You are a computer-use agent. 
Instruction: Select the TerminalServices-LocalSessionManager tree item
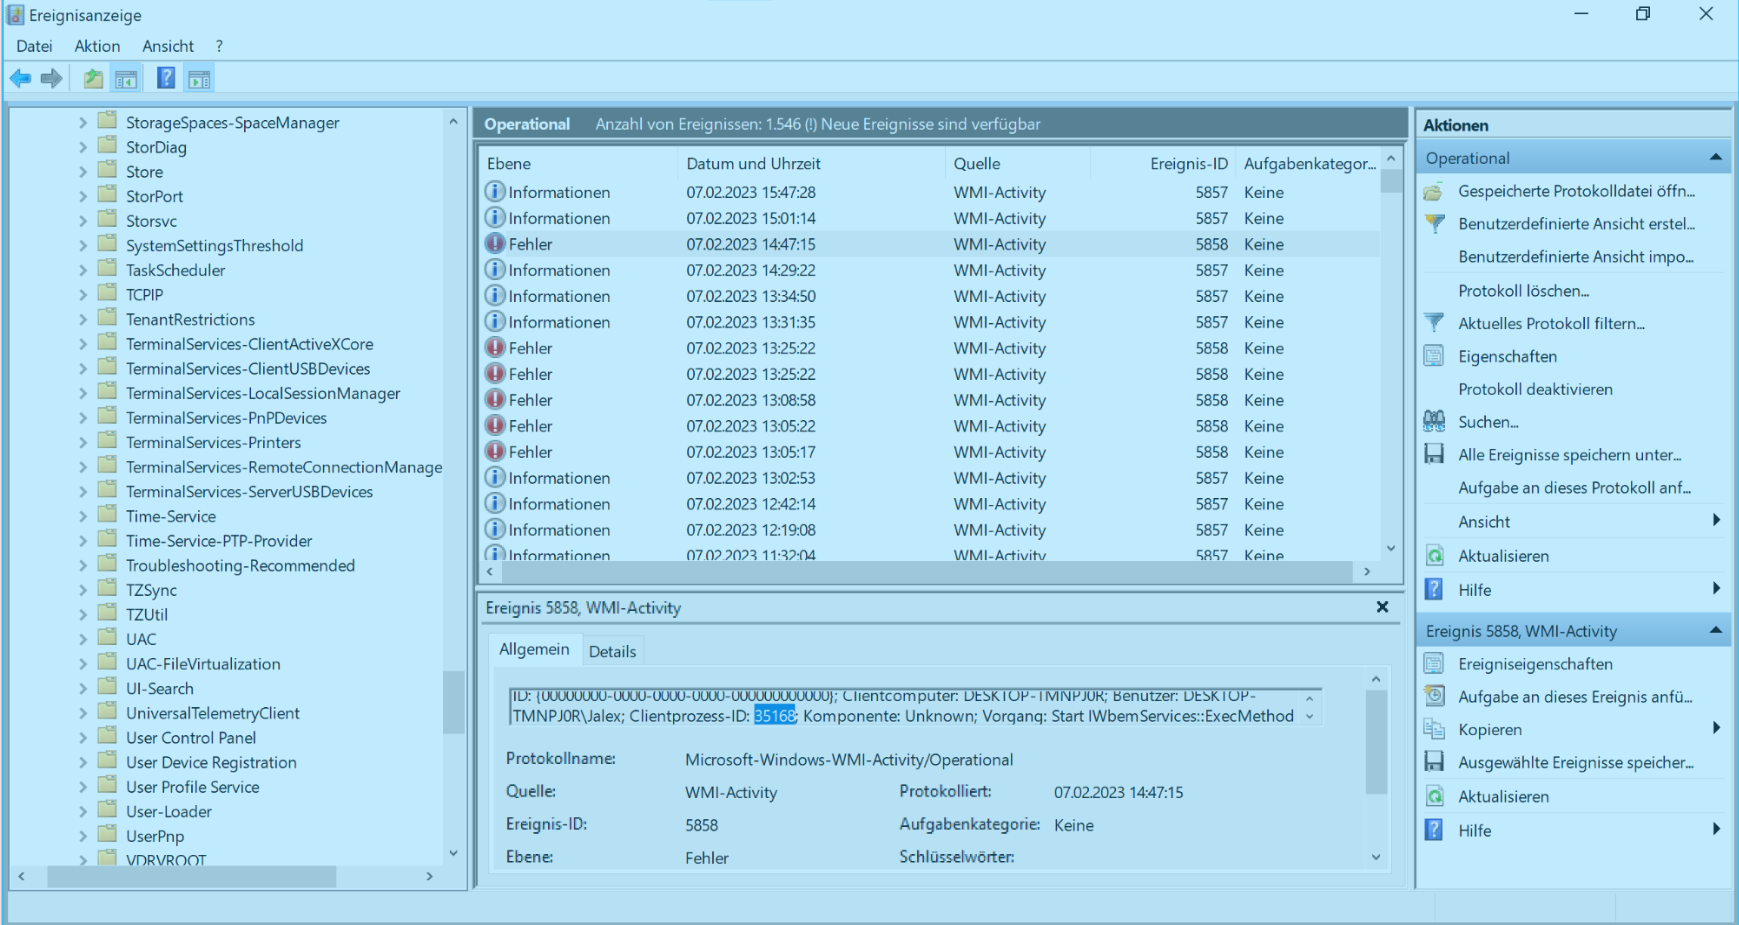263,393
